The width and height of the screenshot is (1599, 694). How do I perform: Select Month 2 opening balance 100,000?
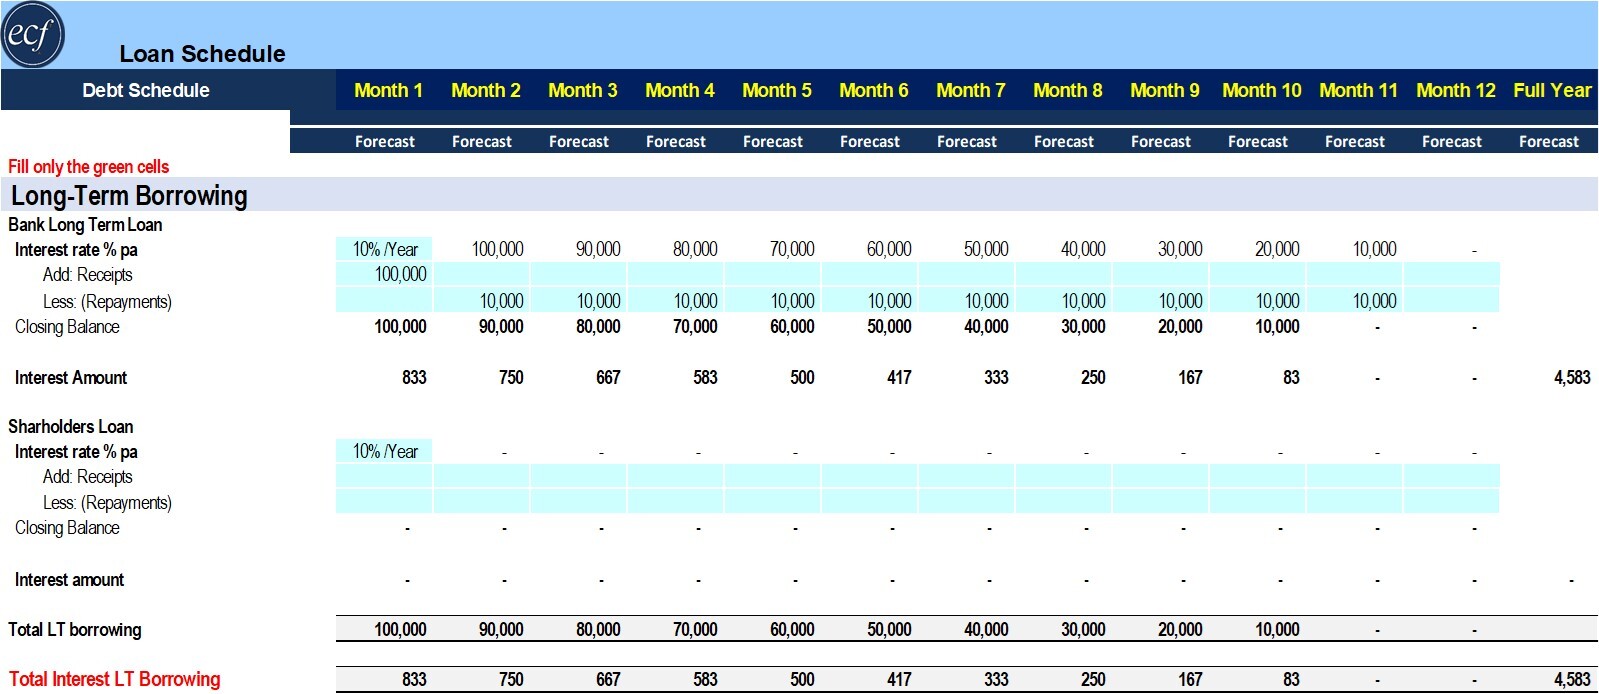(497, 249)
